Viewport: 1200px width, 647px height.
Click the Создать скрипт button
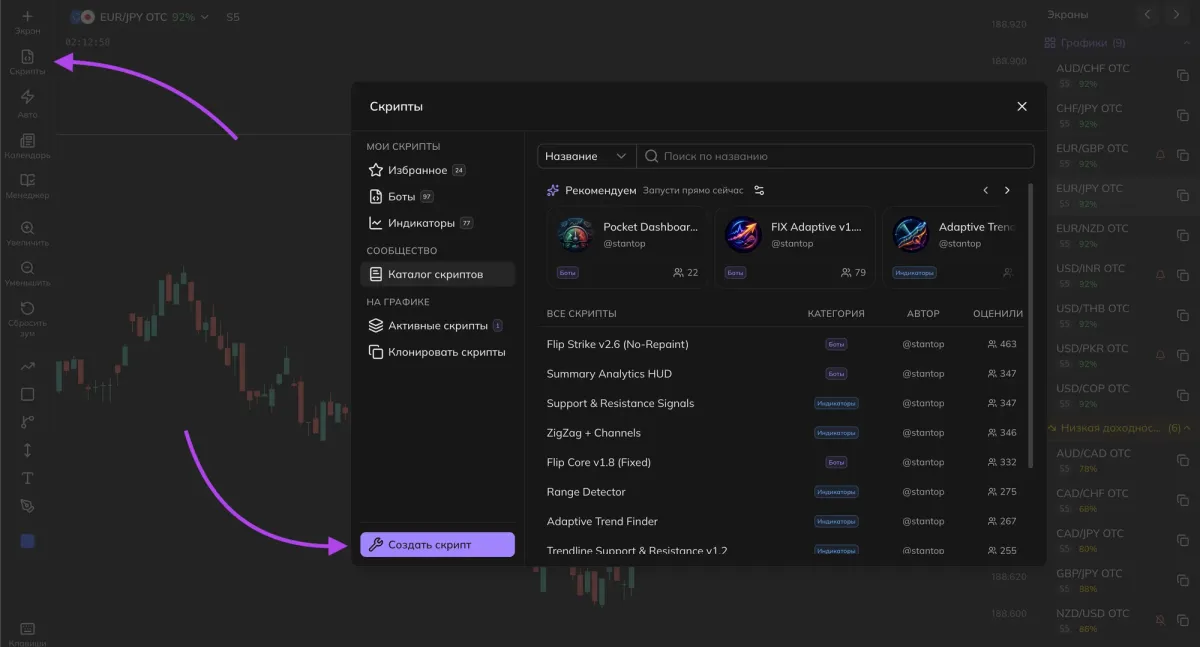point(438,545)
